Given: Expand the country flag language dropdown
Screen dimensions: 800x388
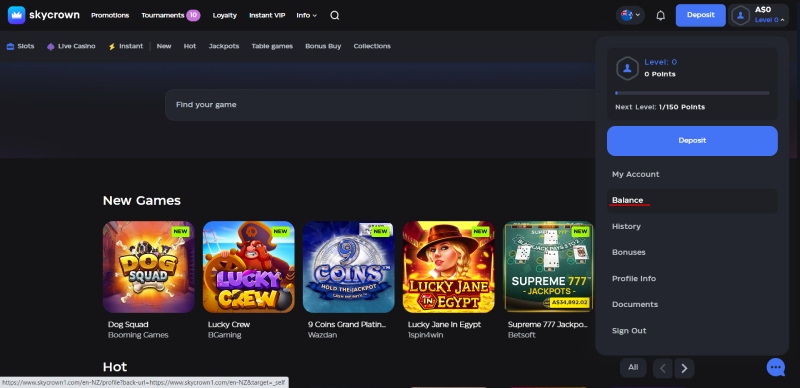Looking at the screenshot, I should (630, 15).
